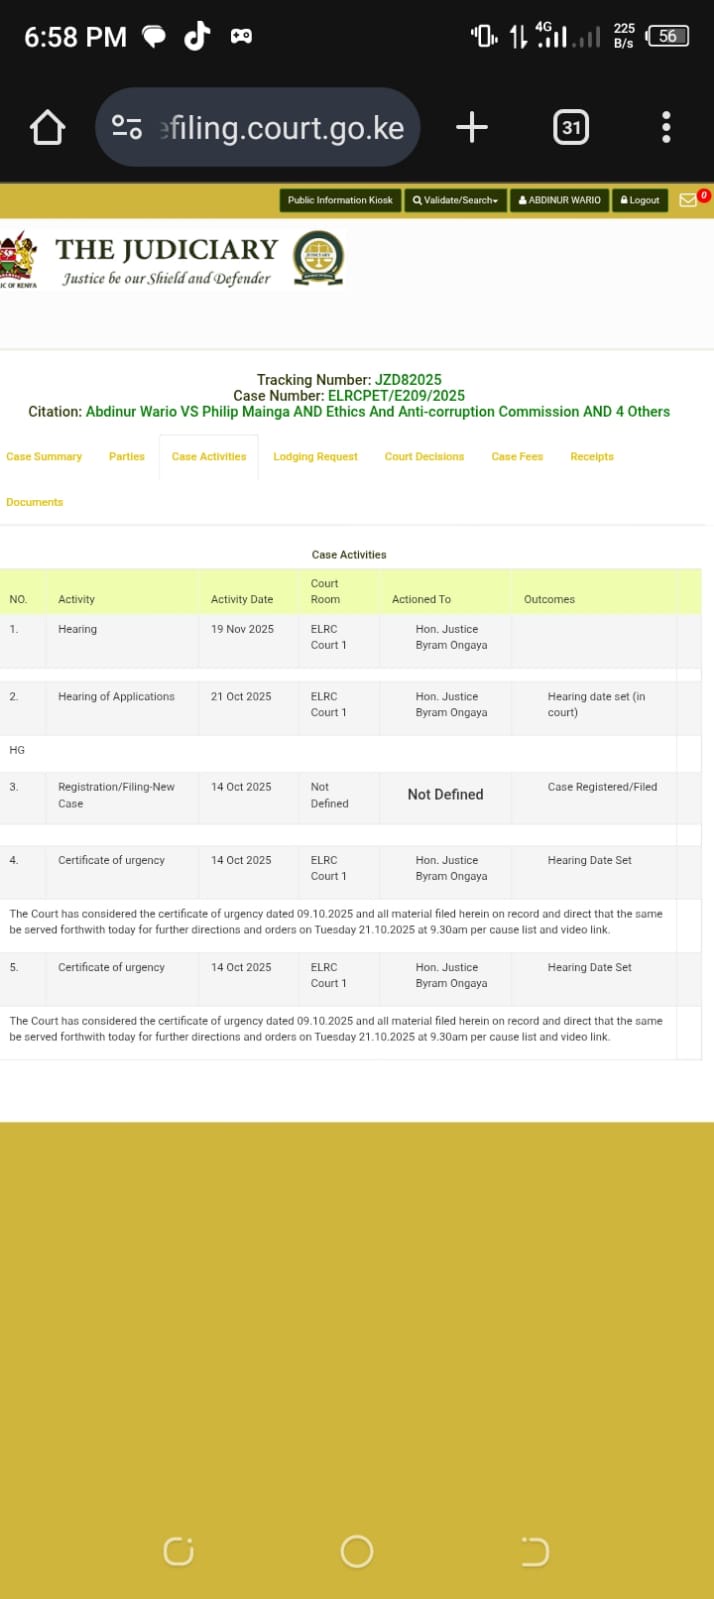Switch to the Case Summary tab

coord(44,457)
